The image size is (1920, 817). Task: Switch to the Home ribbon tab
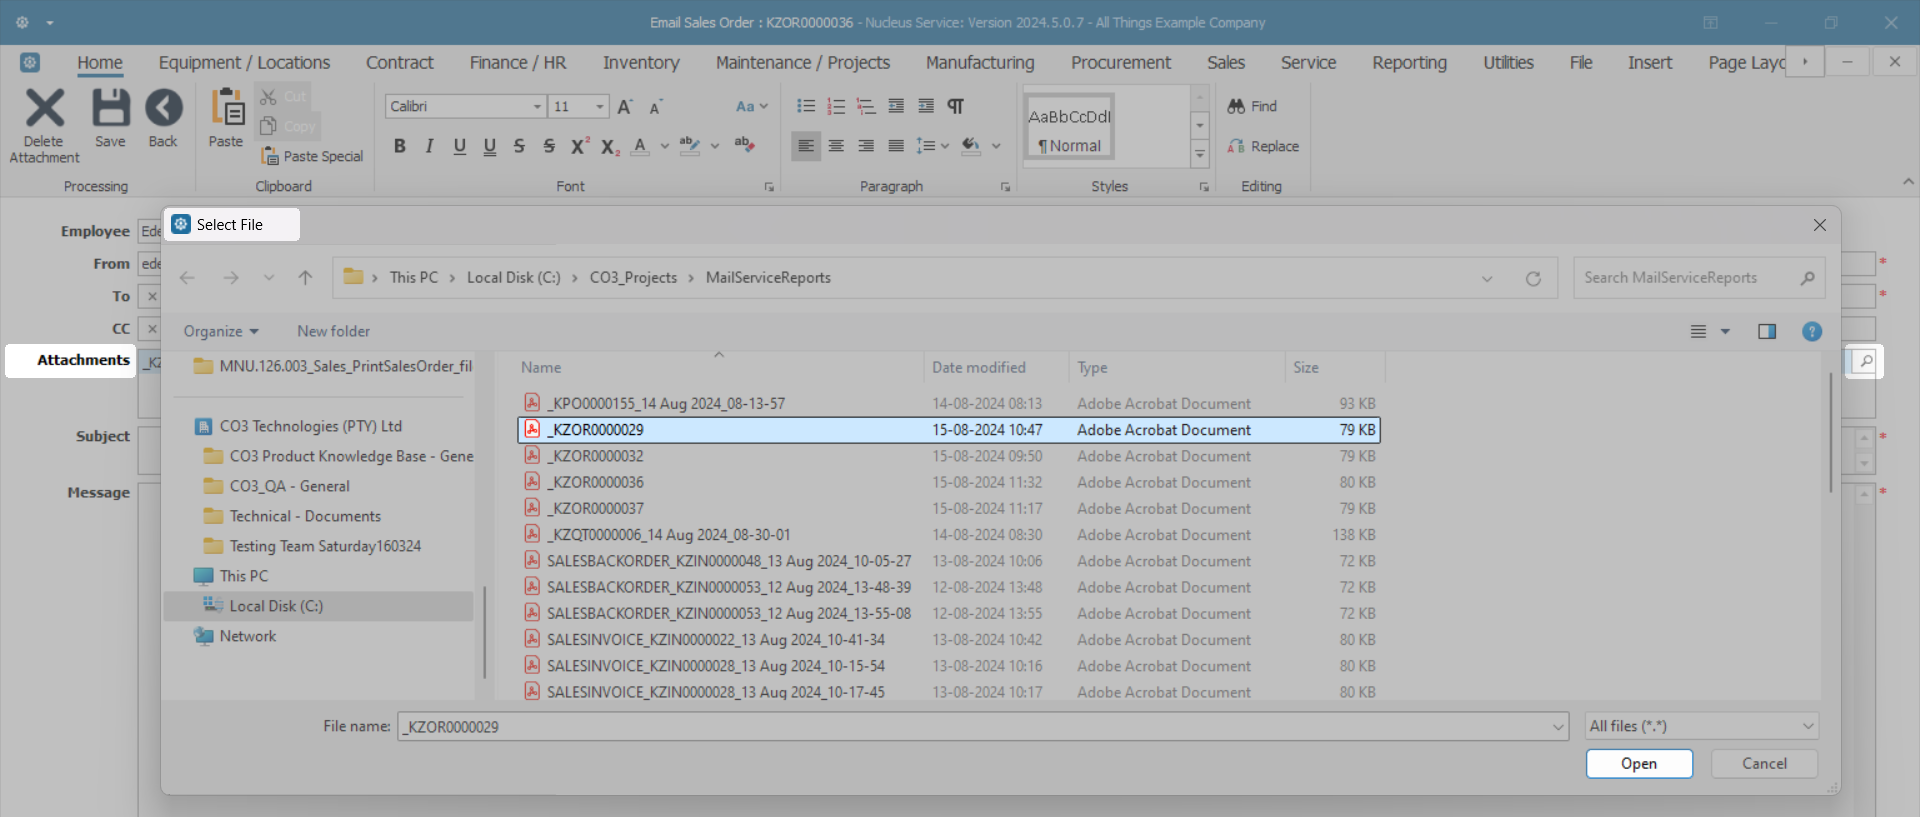click(x=100, y=62)
